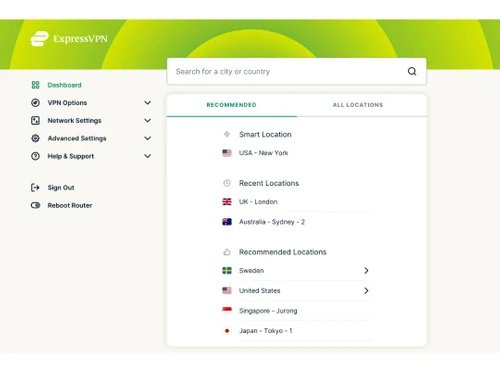Screen dimensions: 500x375
Task: Expand the Network Settings chevron
Action: (x=147, y=120)
